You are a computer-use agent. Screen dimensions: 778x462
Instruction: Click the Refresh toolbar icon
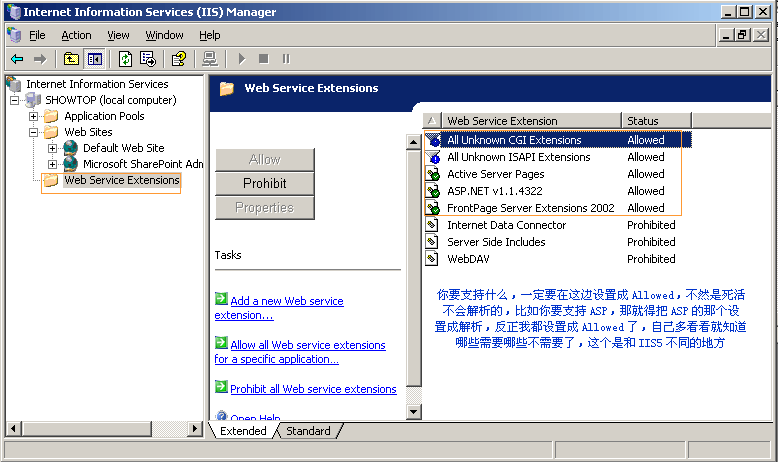coord(125,59)
